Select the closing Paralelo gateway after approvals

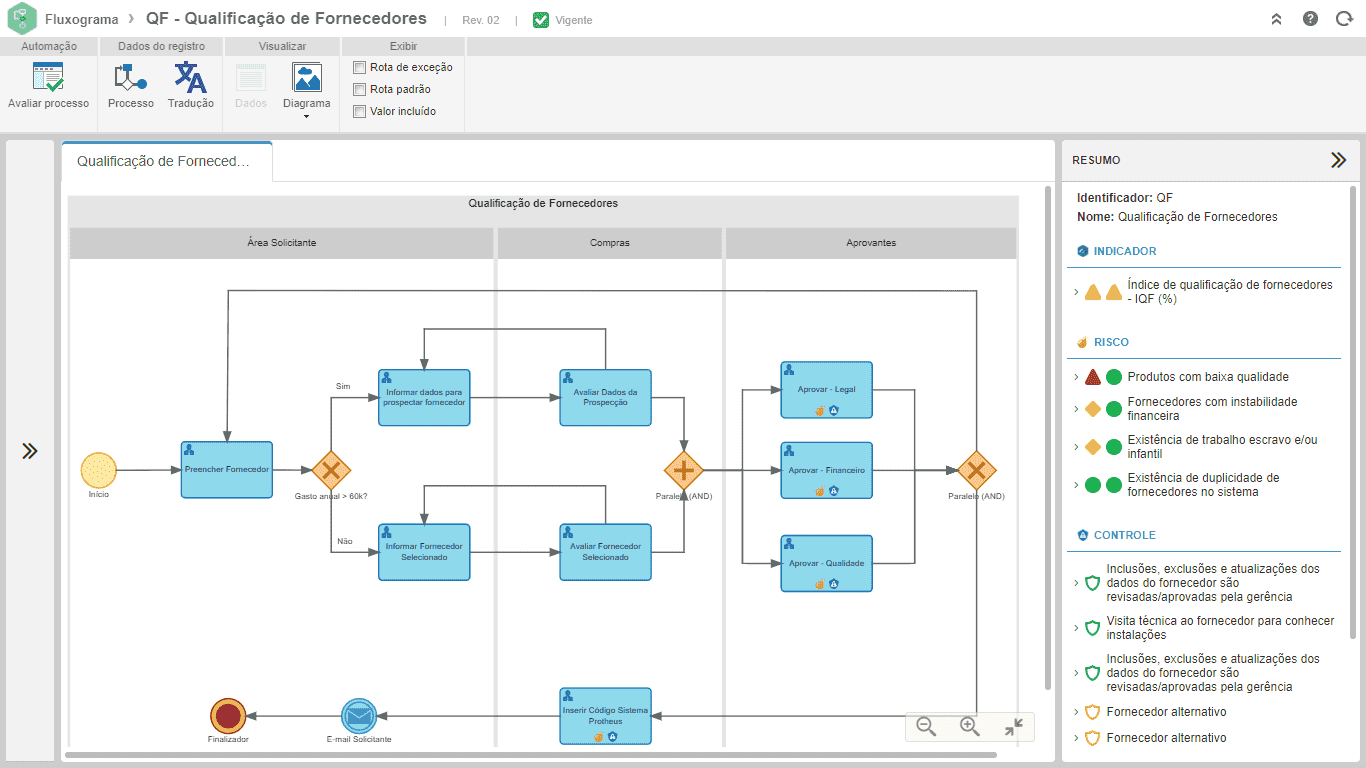click(x=976, y=469)
